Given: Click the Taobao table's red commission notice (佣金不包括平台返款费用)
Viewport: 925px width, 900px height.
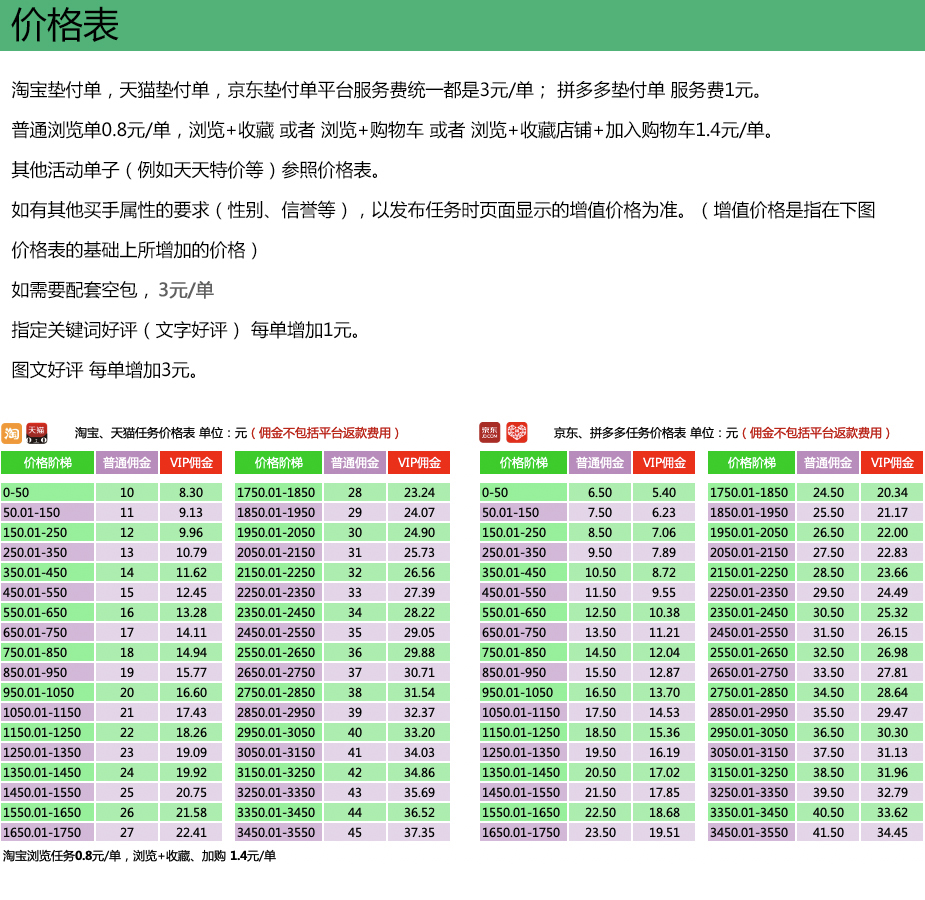Looking at the screenshot, I should (x=325, y=433).
